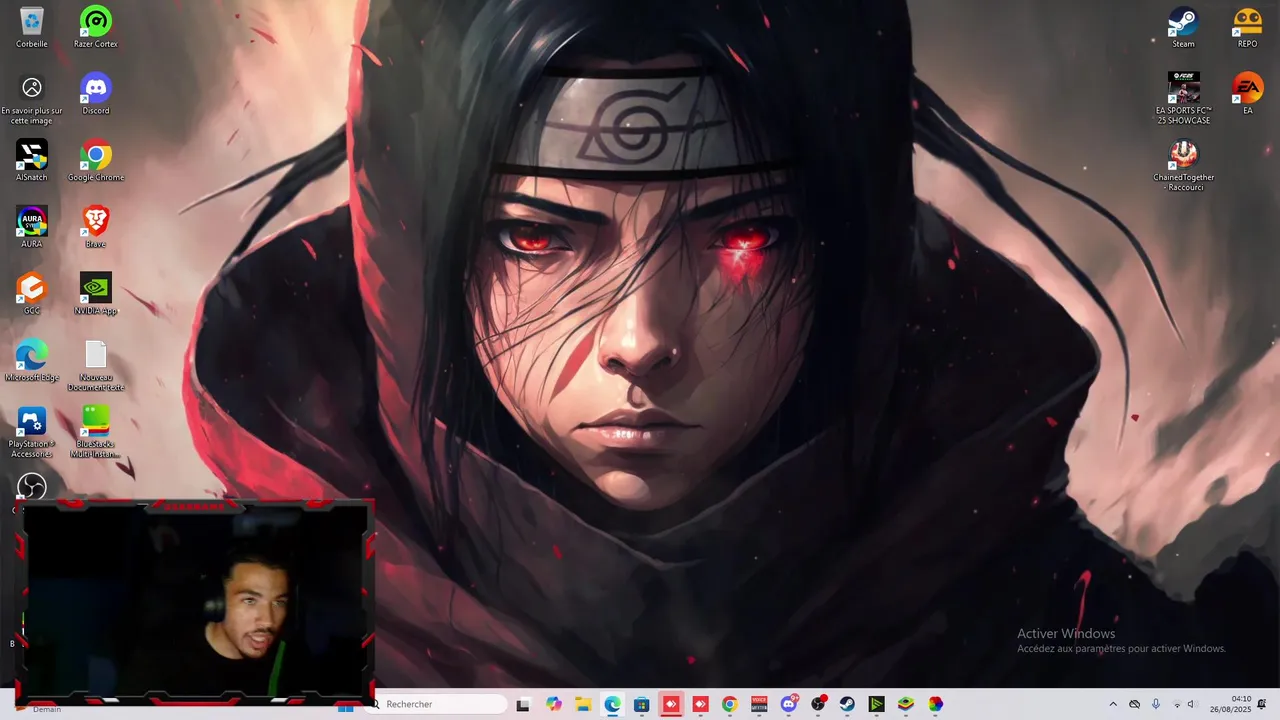The height and width of the screenshot is (720, 1280).
Task: Open Copilot from the taskbar
Action: 554,705
